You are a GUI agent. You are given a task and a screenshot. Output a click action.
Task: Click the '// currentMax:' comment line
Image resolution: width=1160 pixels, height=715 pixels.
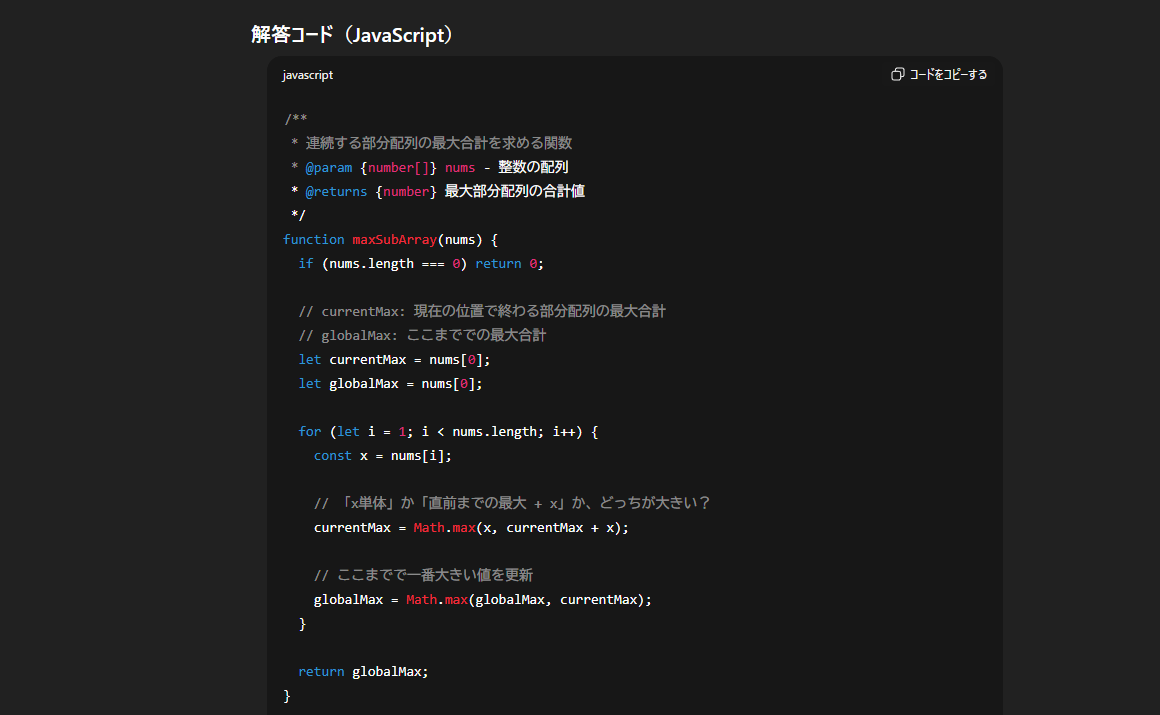click(482, 311)
